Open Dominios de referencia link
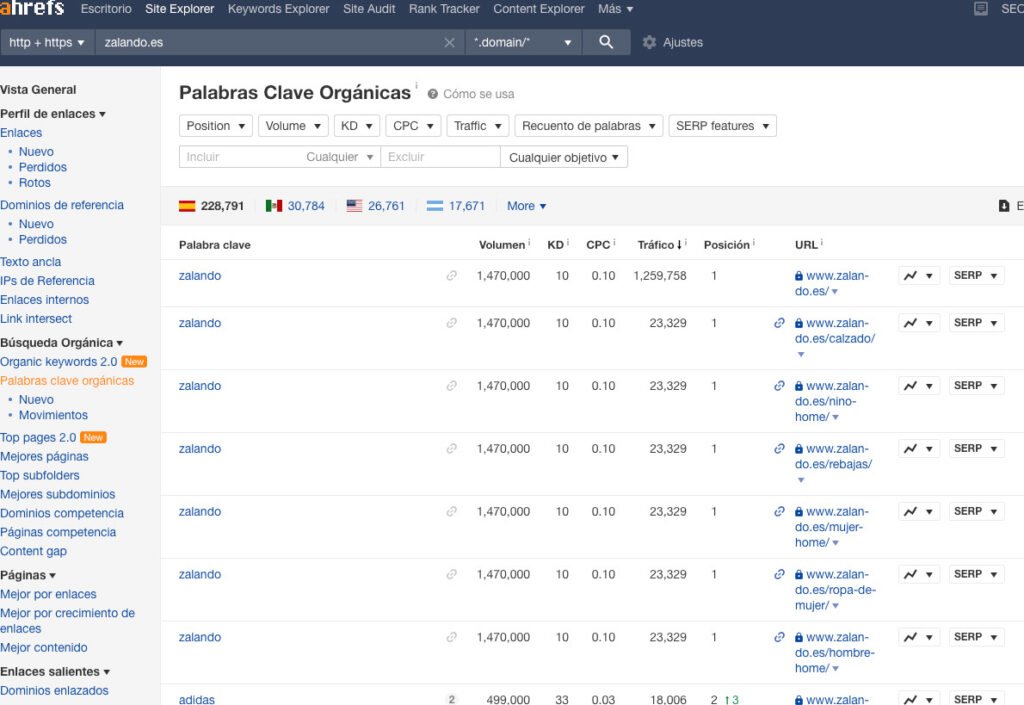The width and height of the screenshot is (1024, 705). pyautogui.click(x=62, y=205)
